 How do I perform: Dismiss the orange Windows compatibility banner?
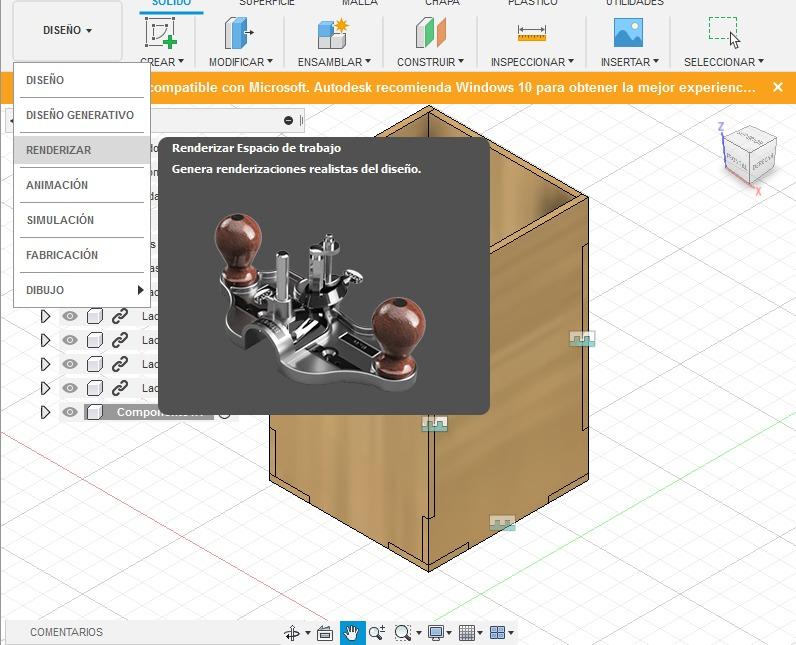tap(778, 87)
